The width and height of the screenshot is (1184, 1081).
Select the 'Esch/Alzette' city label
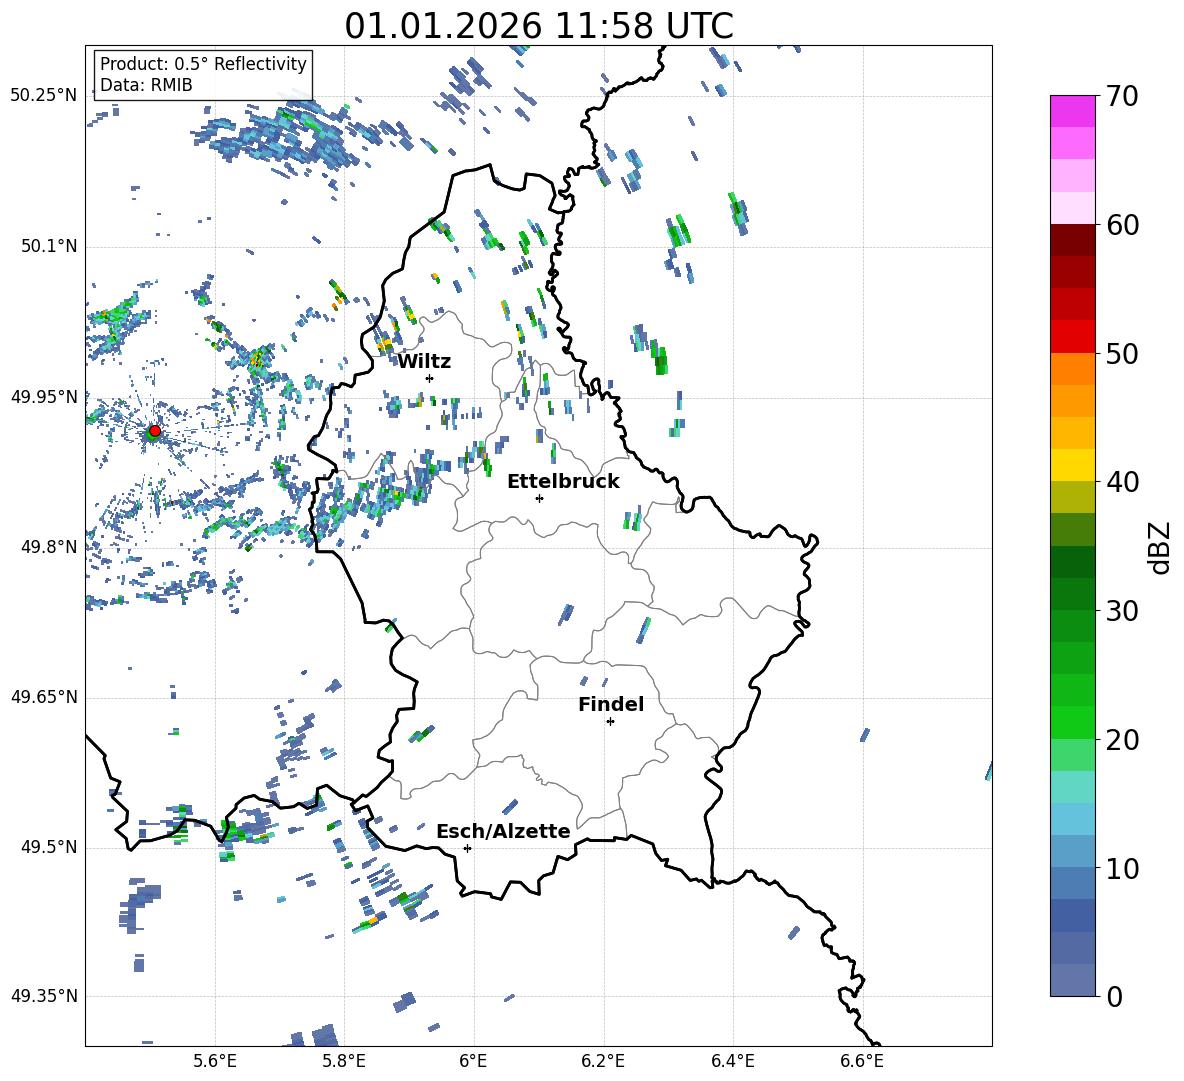[504, 831]
